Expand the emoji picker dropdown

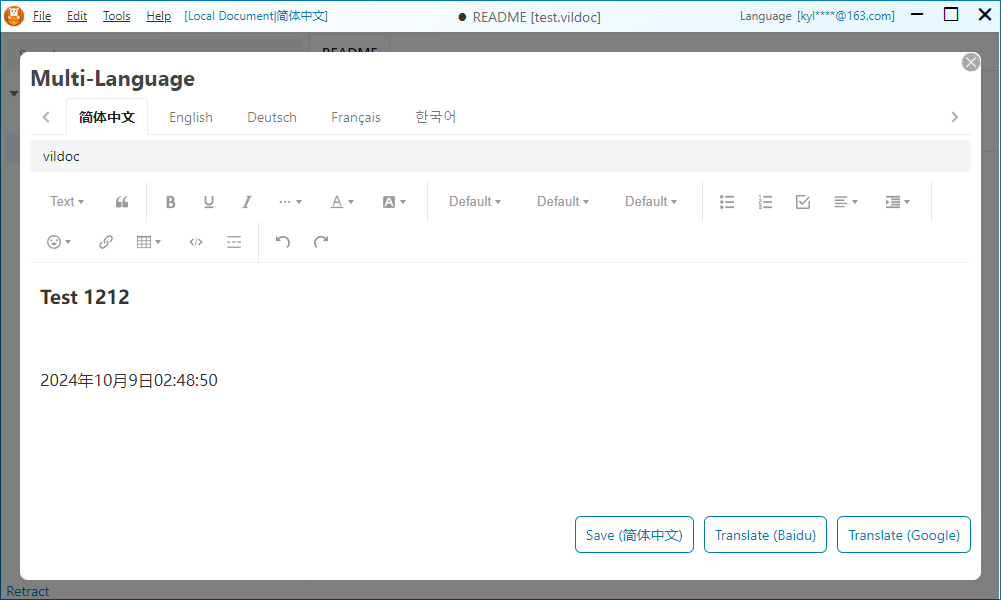[x=59, y=242]
